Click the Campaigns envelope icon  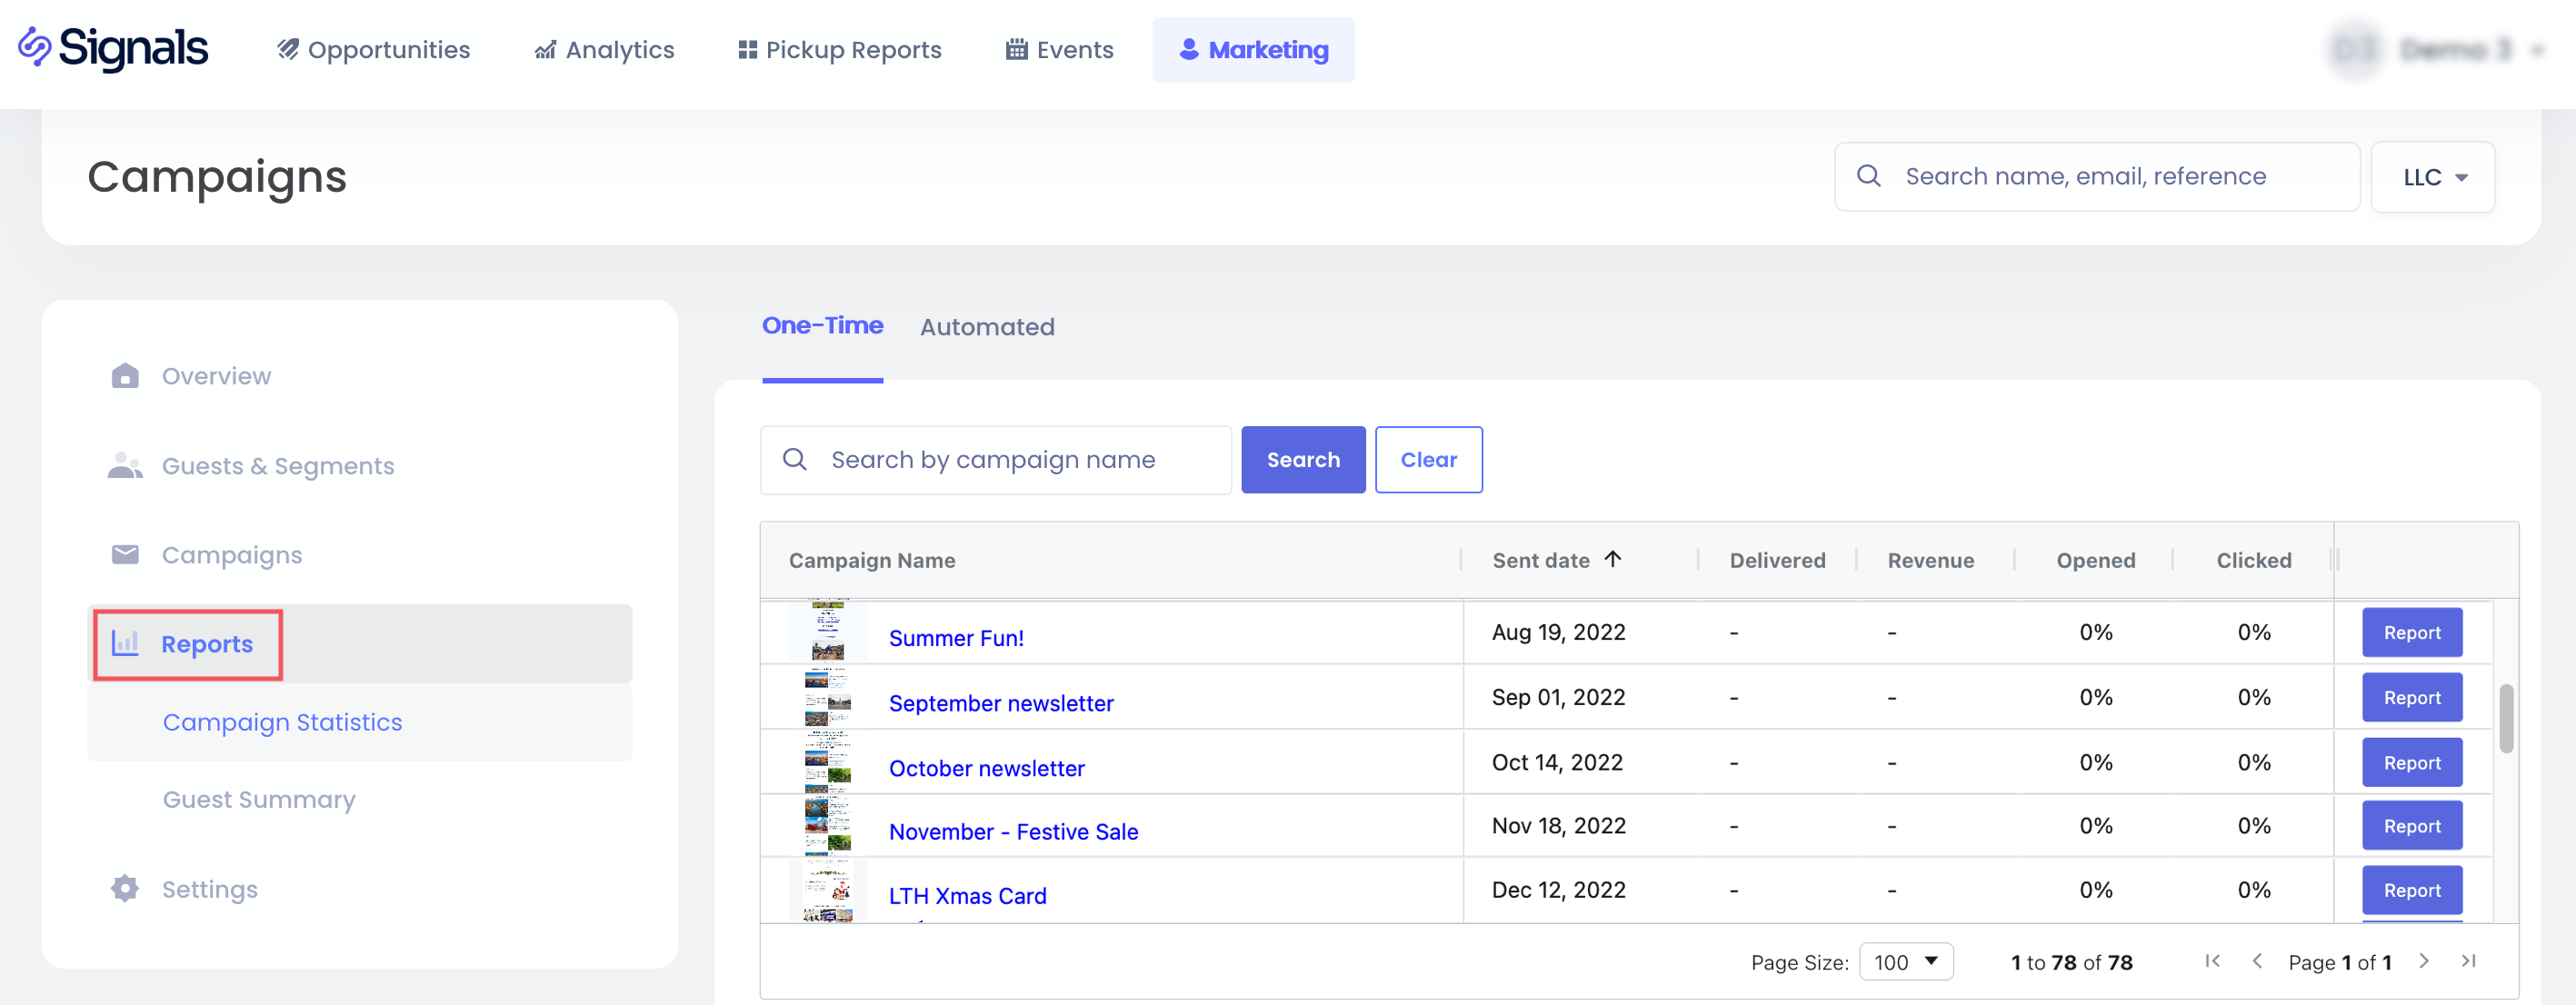click(125, 555)
